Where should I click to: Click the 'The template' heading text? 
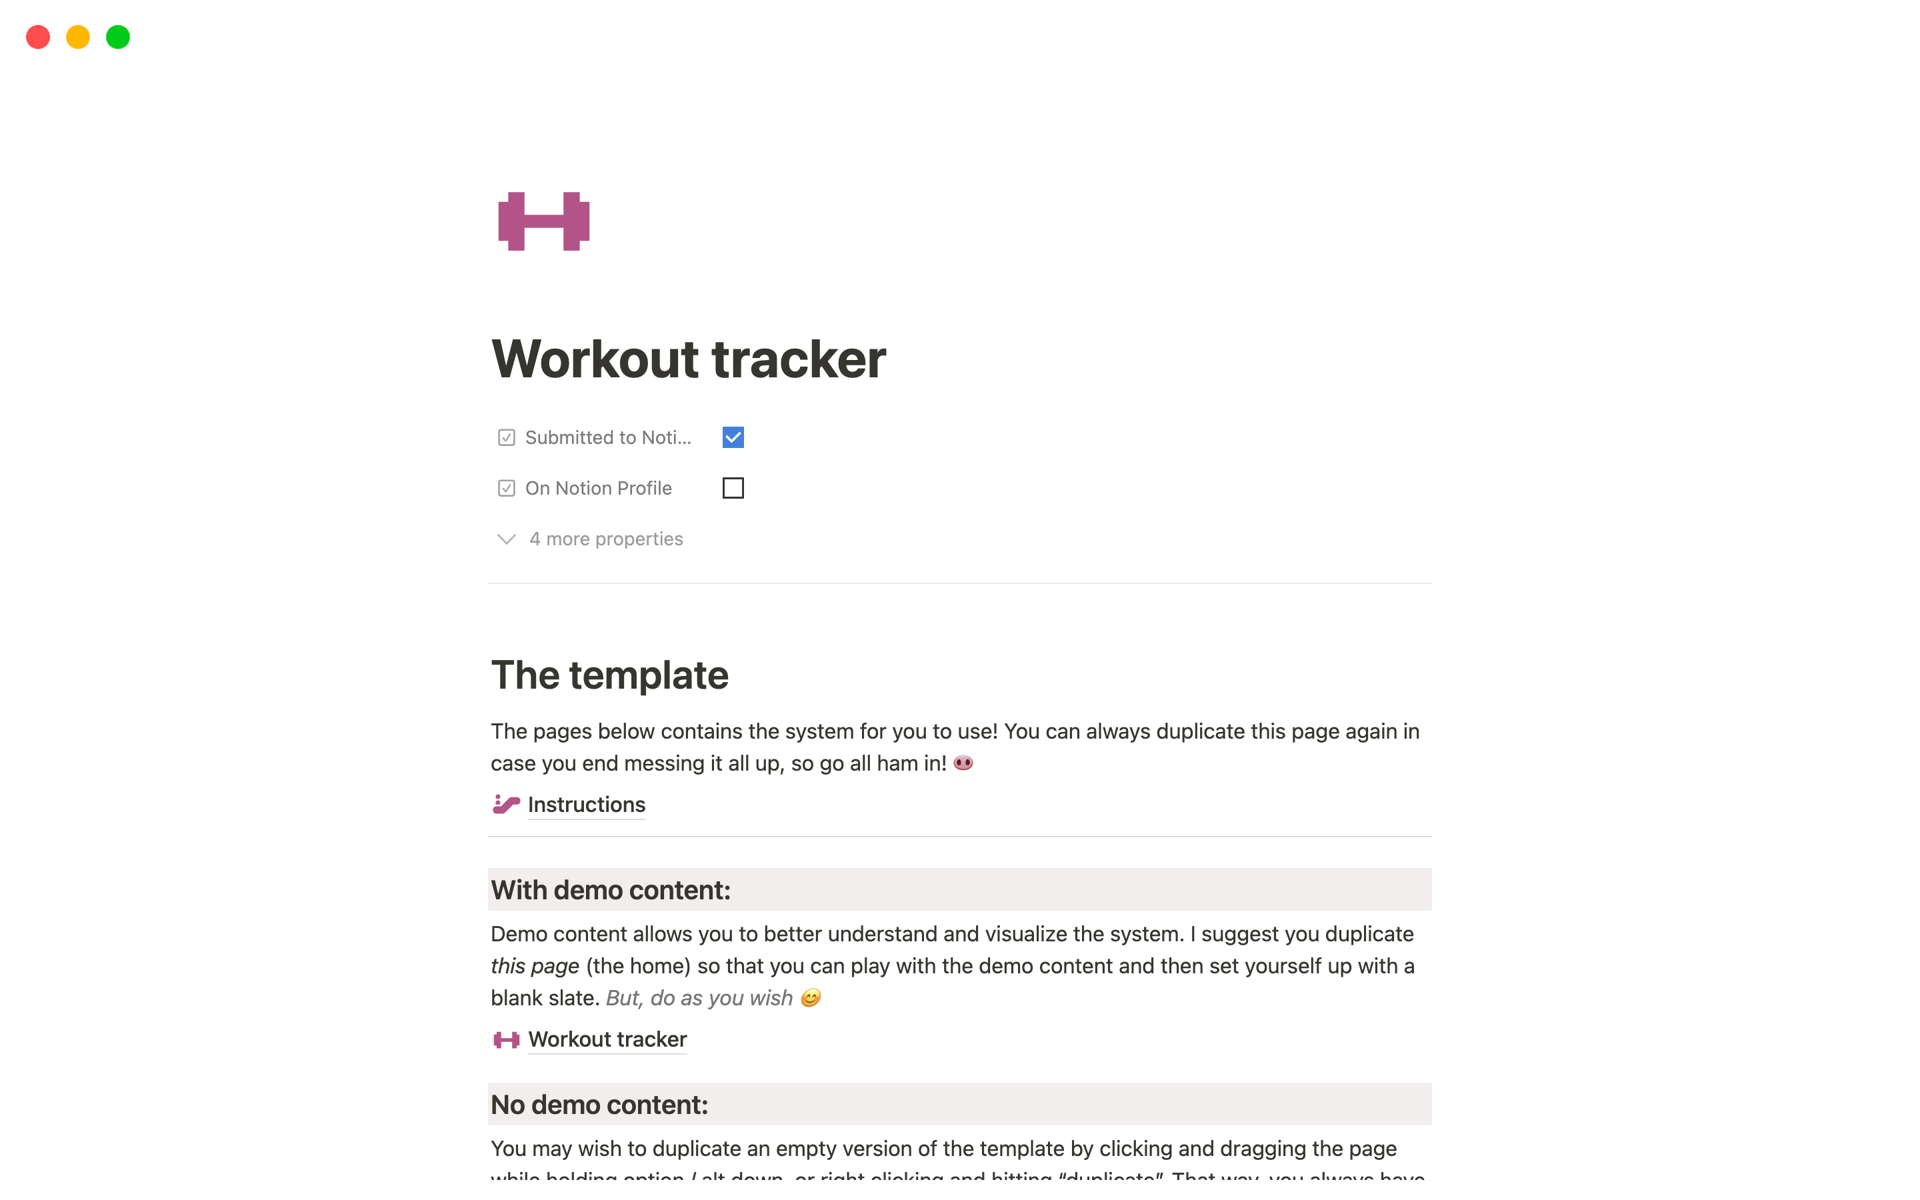coord(610,676)
